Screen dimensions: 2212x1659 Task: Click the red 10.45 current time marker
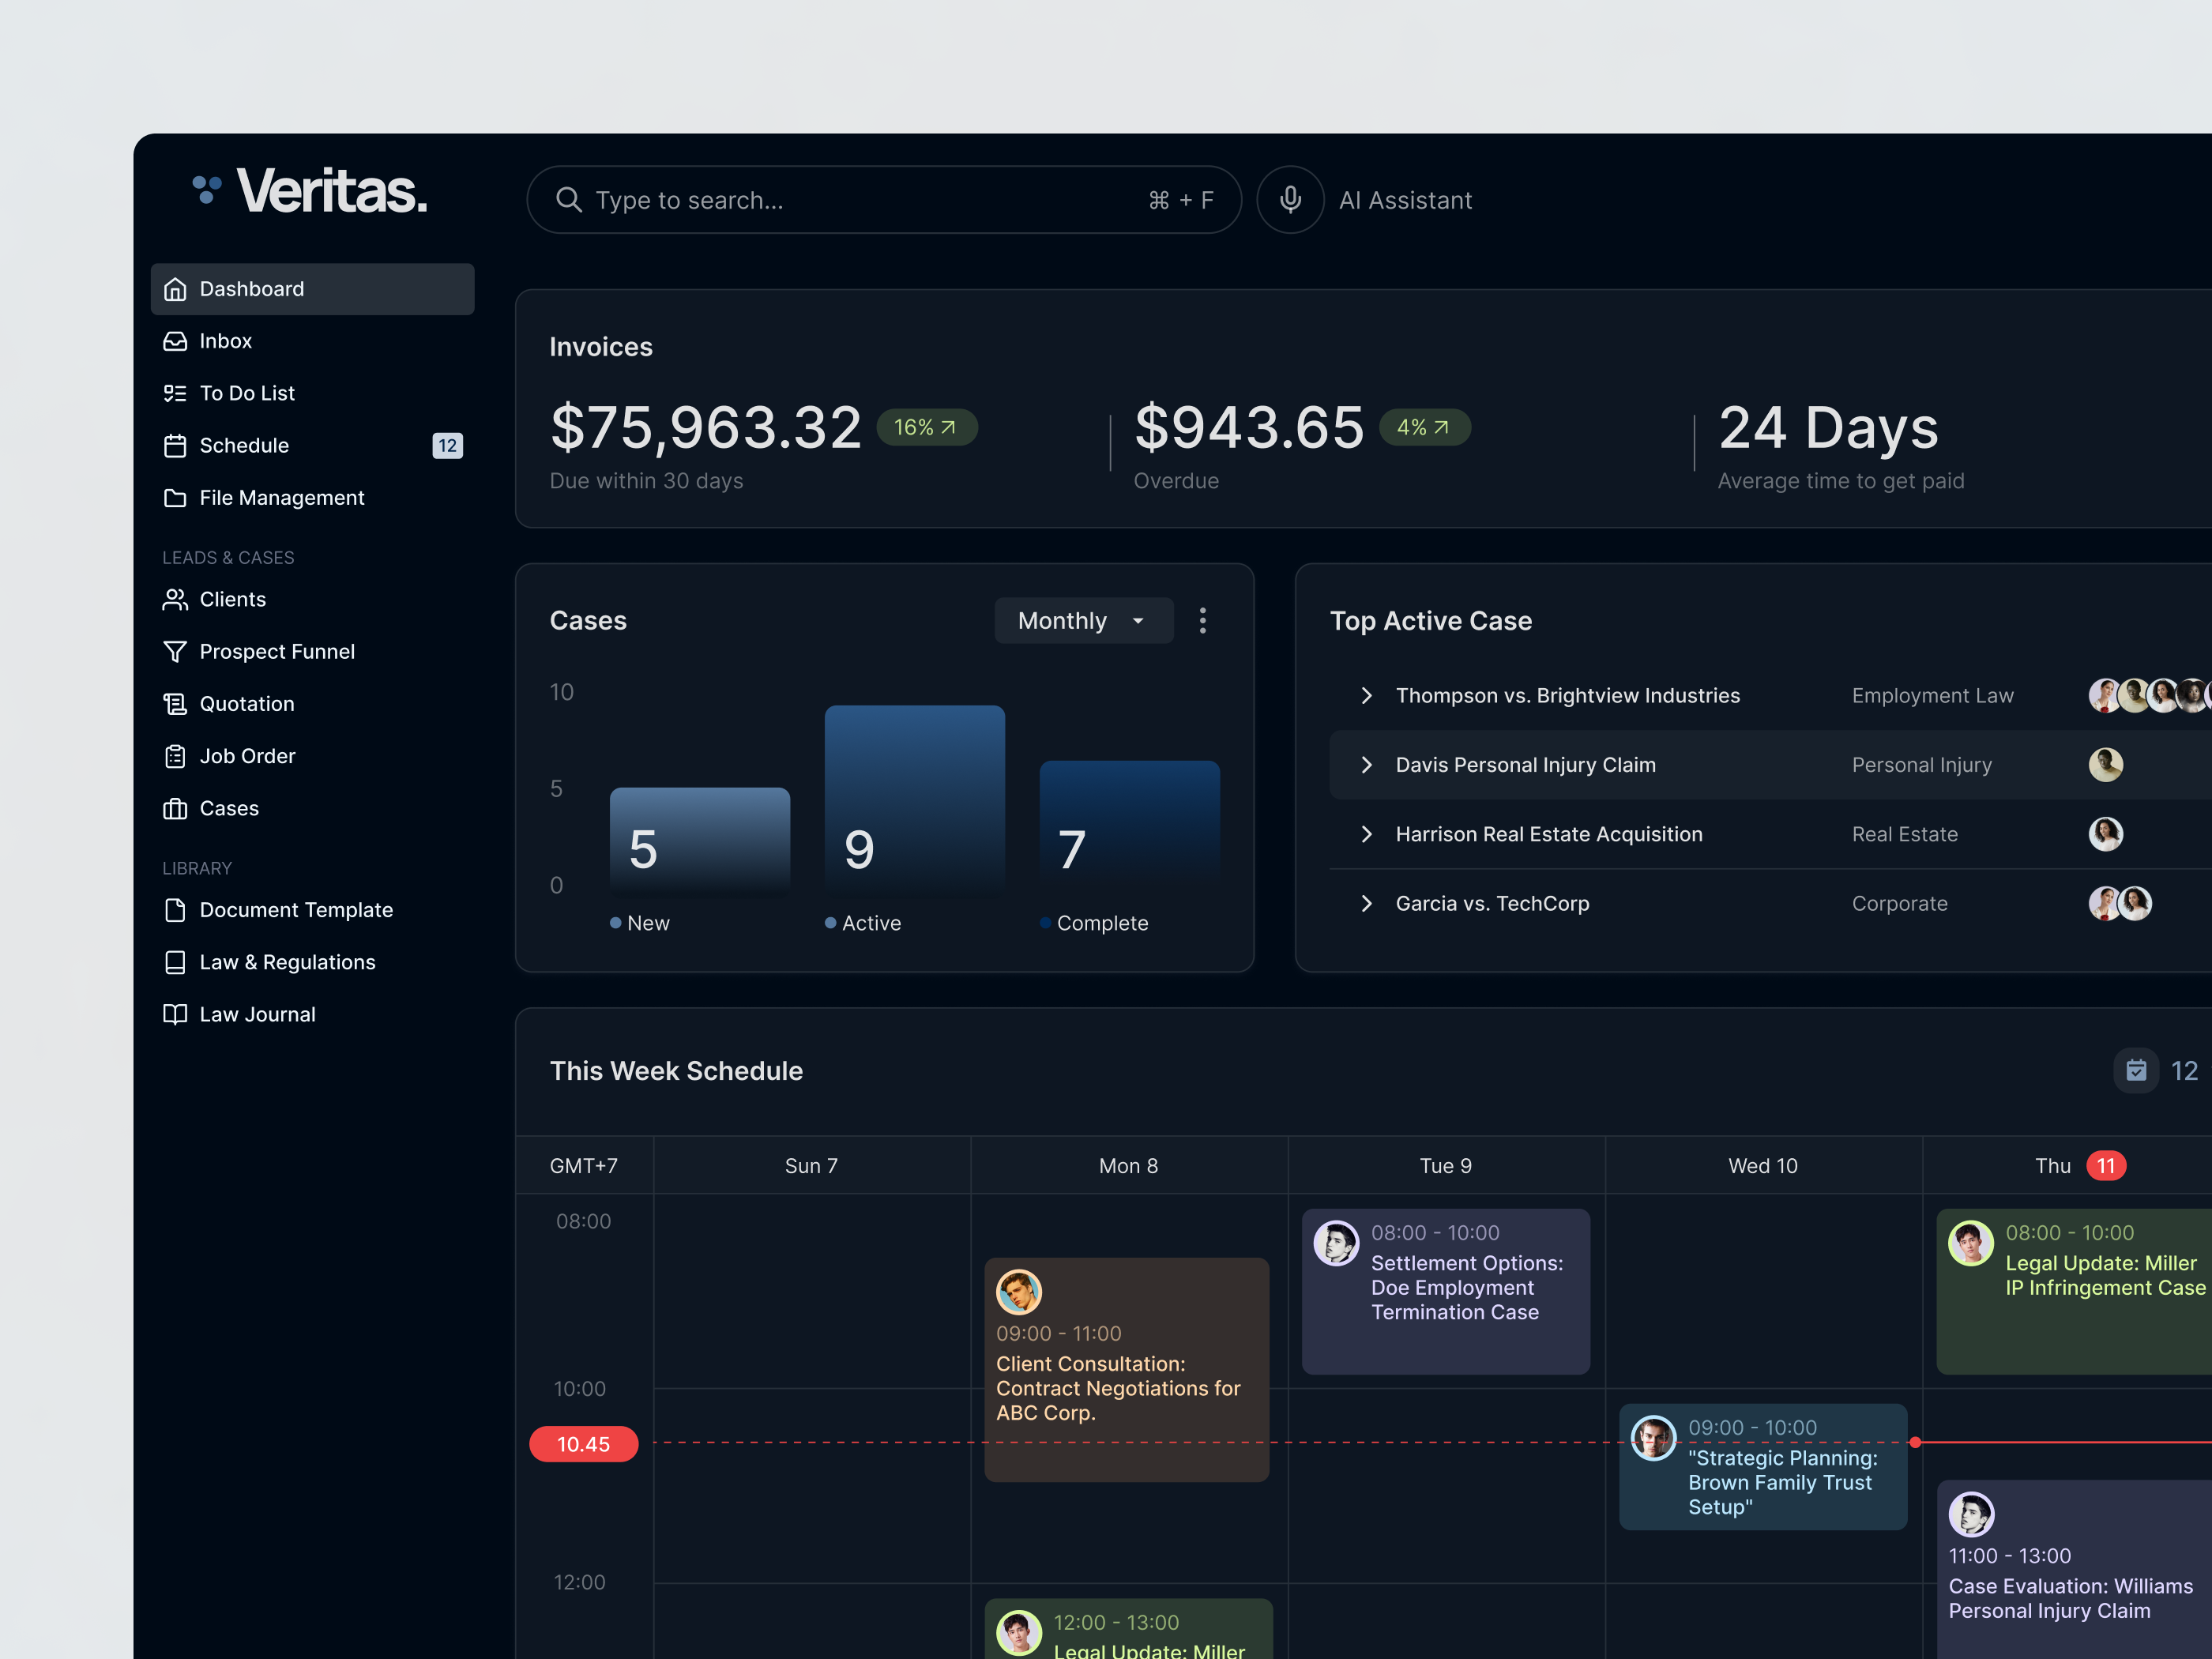tap(584, 1443)
